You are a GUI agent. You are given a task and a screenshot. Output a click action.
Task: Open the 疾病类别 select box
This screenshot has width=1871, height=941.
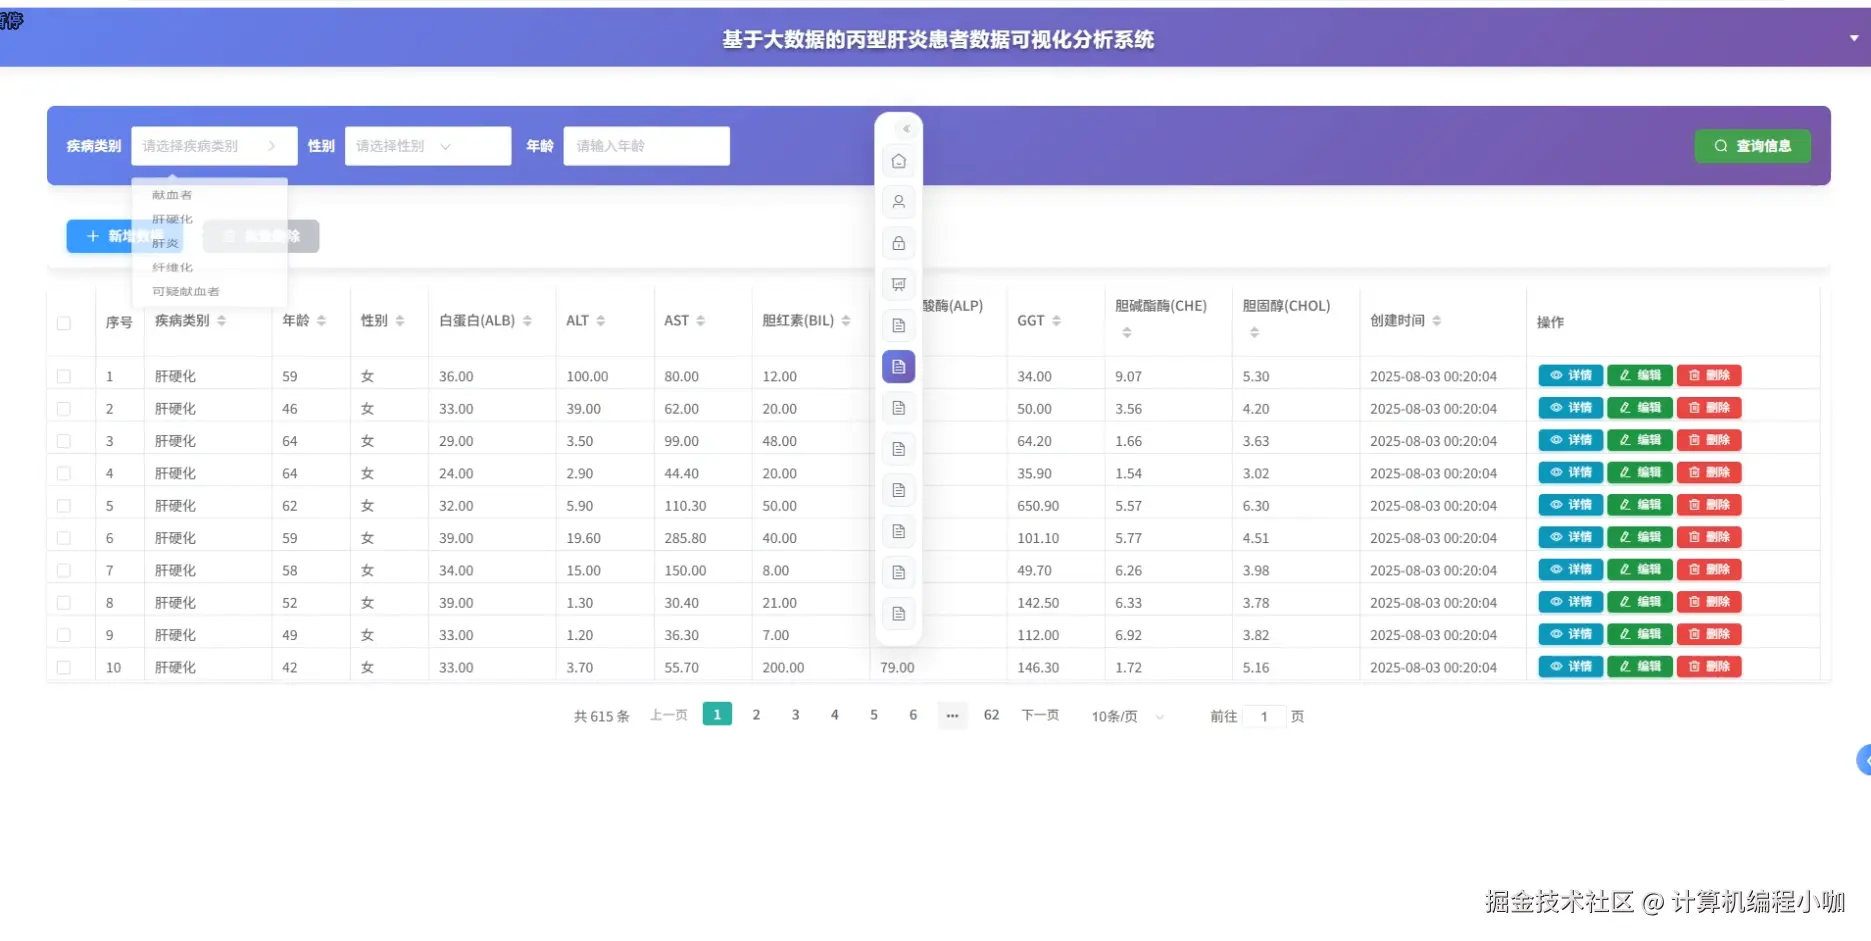[x=214, y=146]
